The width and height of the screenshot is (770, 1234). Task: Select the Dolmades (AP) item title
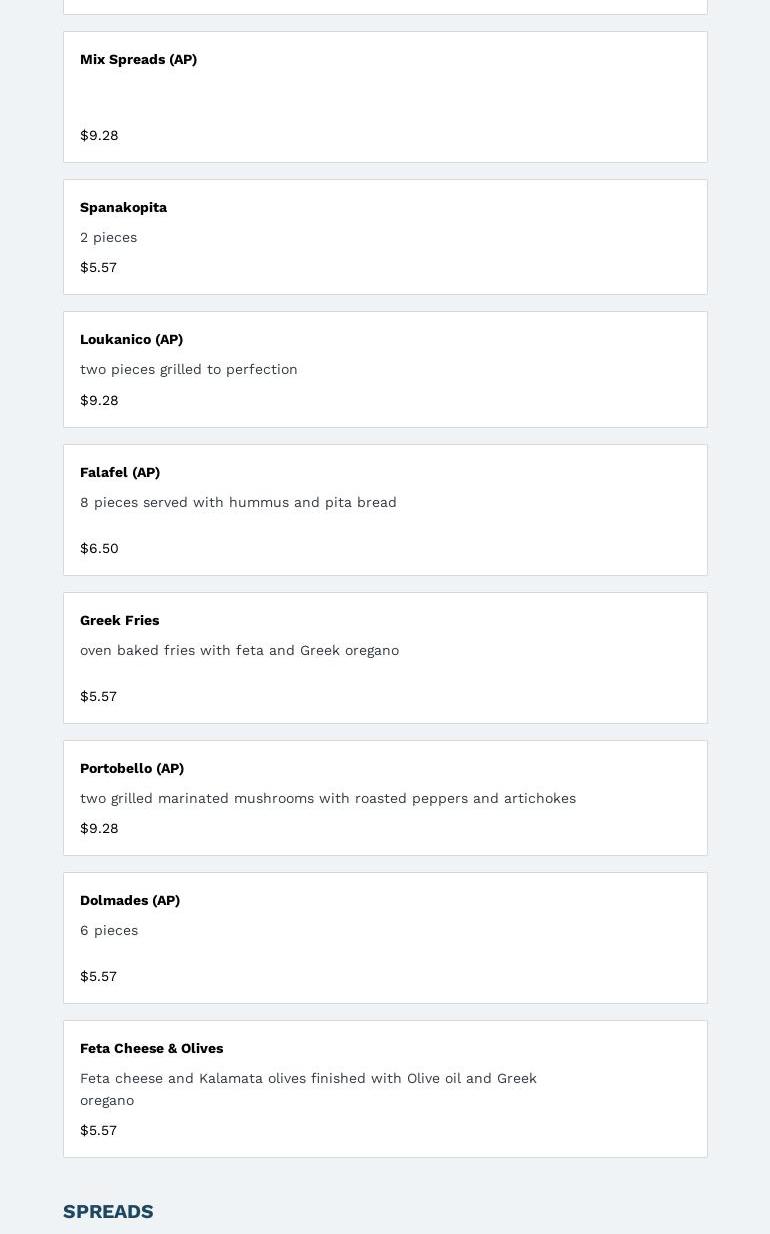[x=130, y=900]
